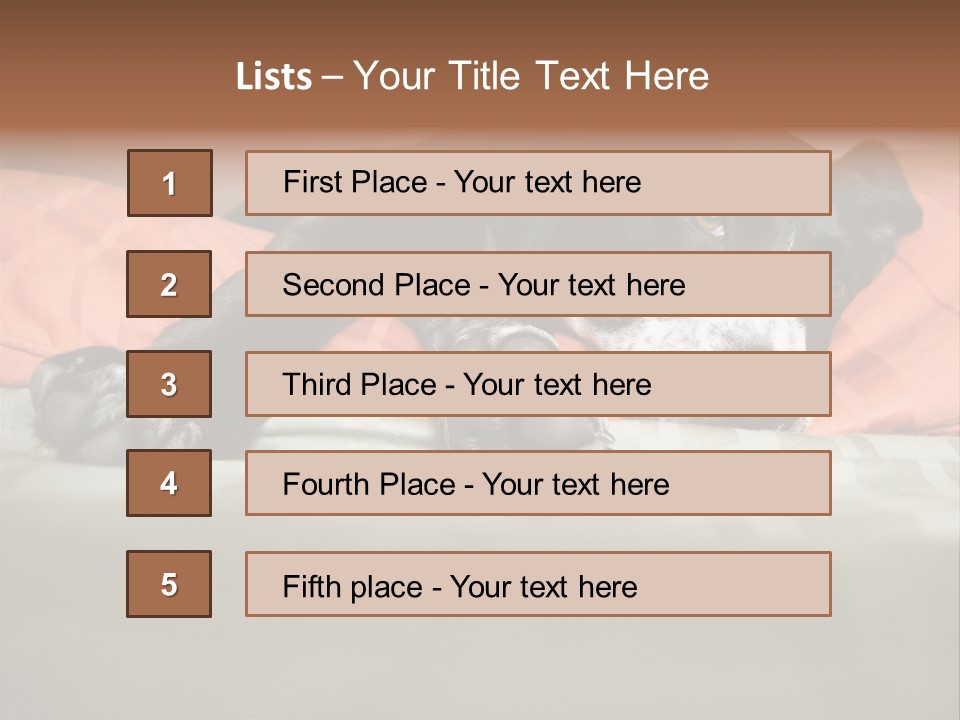This screenshot has width=960, height=720.
Task: Click the number 3 square
Action: [x=169, y=384]
